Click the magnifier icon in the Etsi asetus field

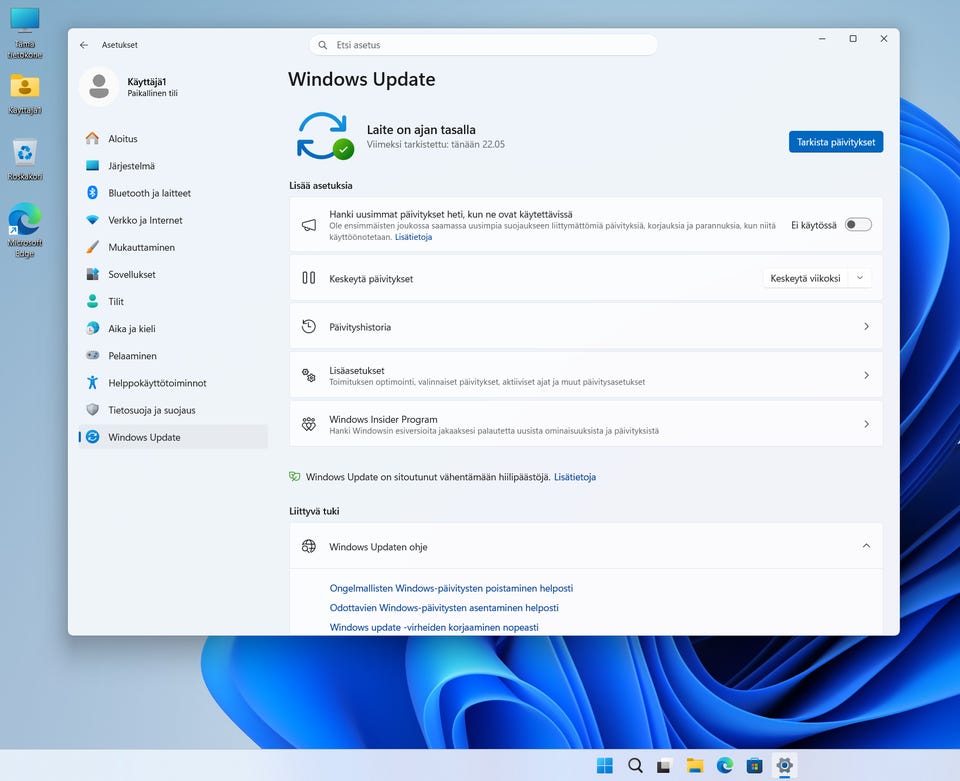point(323,45)
